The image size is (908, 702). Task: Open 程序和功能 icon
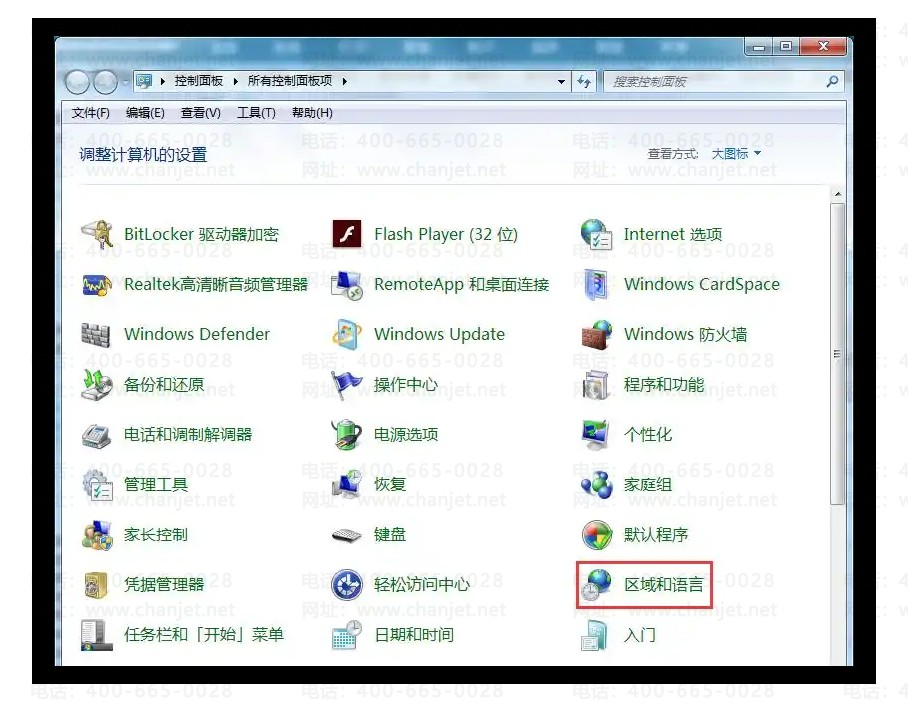(596, 385)
